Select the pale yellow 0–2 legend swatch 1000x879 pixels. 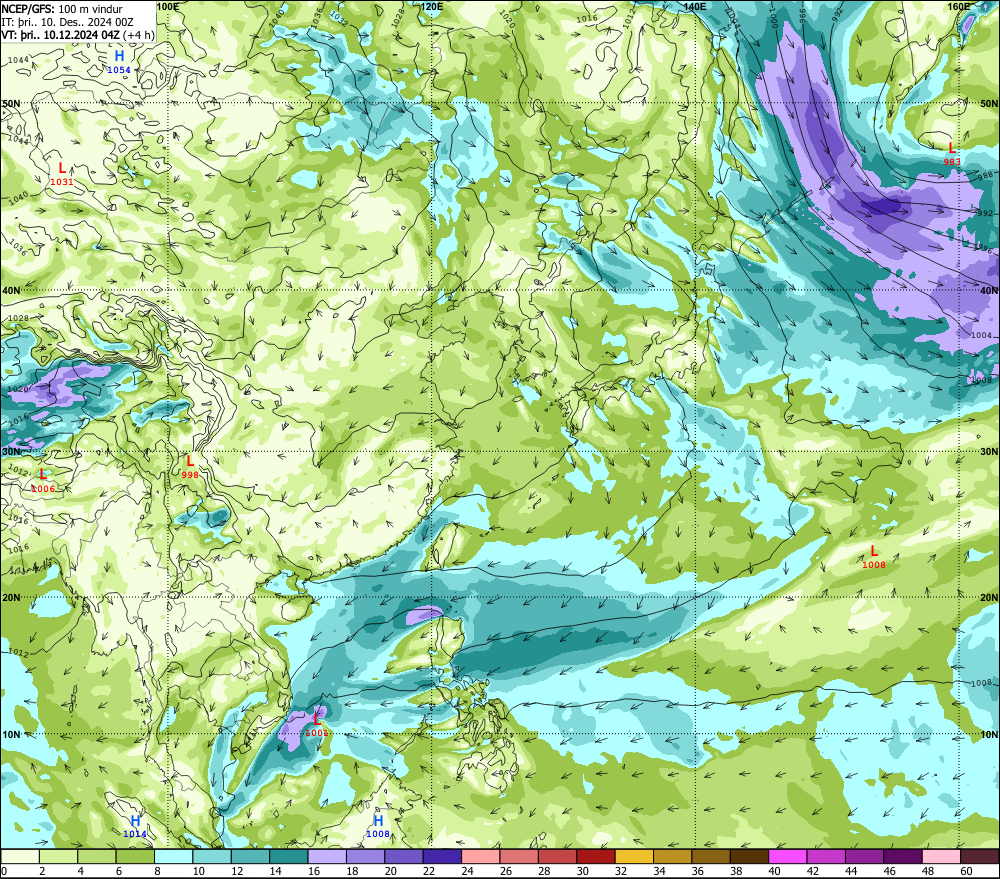[20, 856]
